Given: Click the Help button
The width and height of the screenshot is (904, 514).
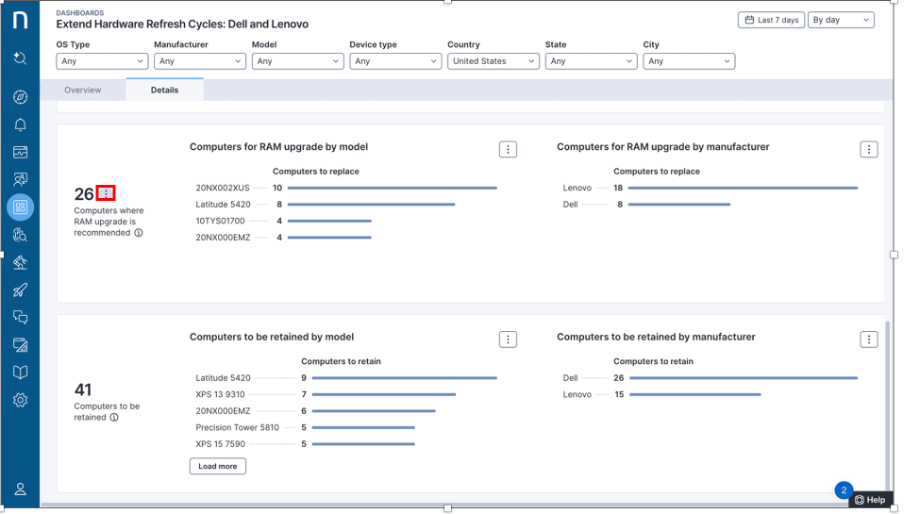Looking at the screenshot, I should pos(870,500).
